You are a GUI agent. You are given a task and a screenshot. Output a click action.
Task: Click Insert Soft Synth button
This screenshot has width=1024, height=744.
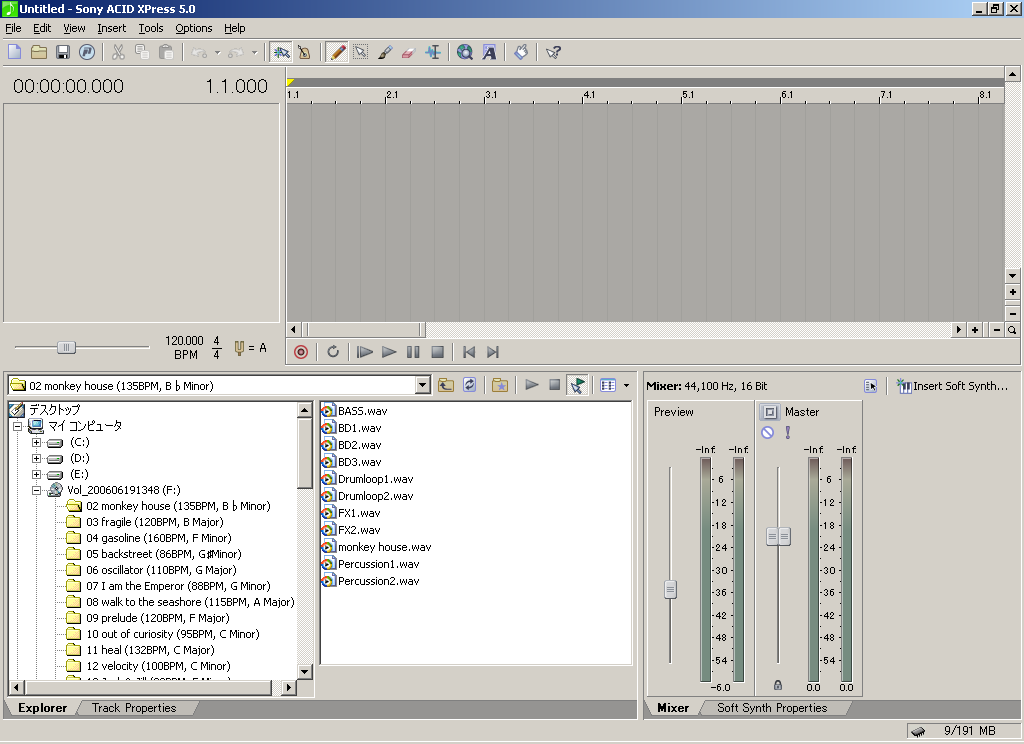click(x=952, y=386)
